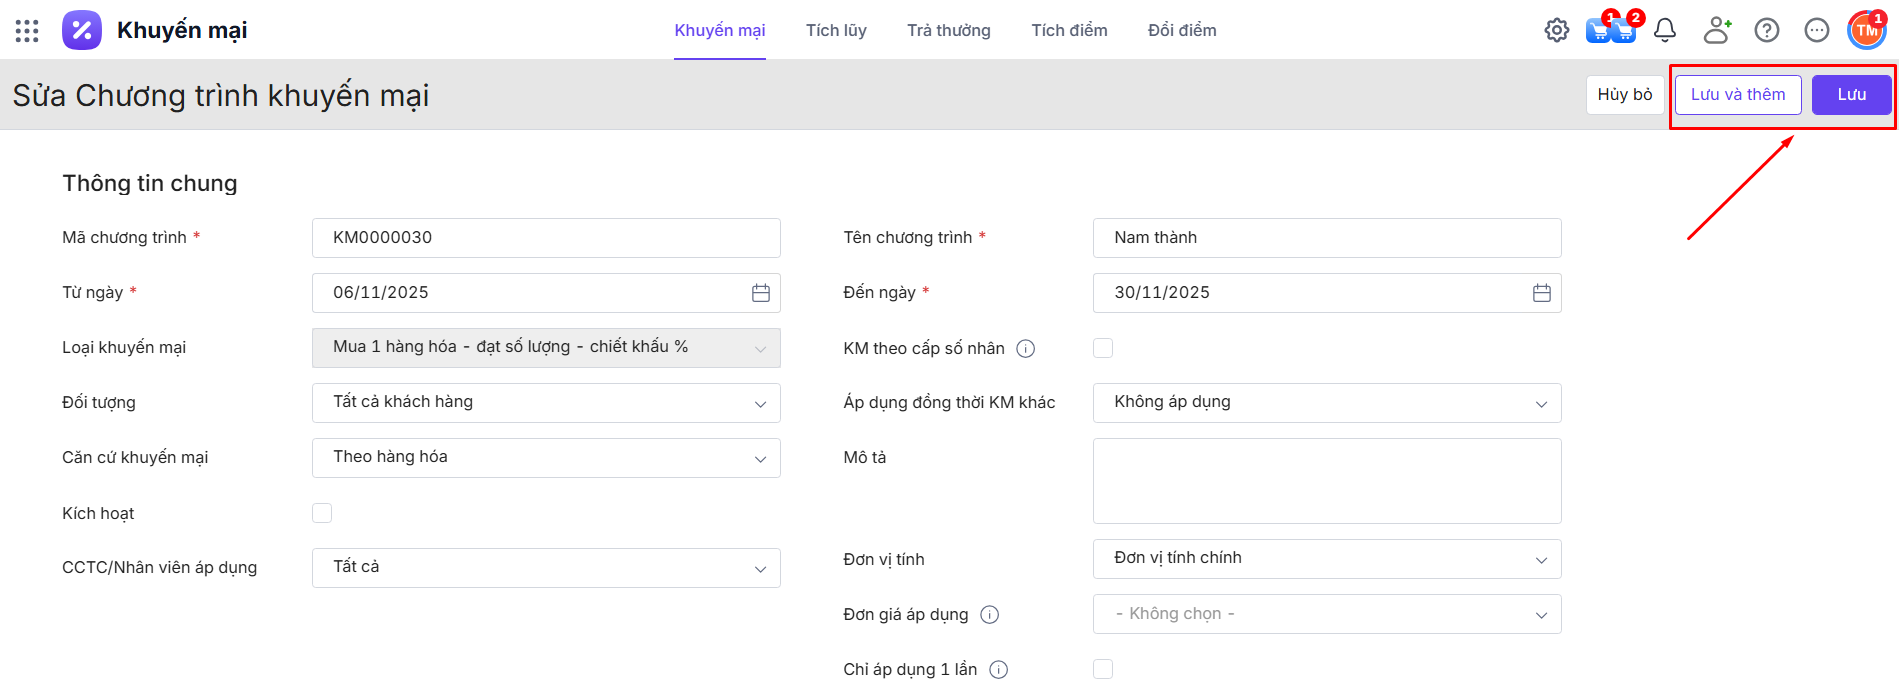Enable the Kích hoạt checkbox
This screenshot has width=1899, height=680.
coord(322,513)
